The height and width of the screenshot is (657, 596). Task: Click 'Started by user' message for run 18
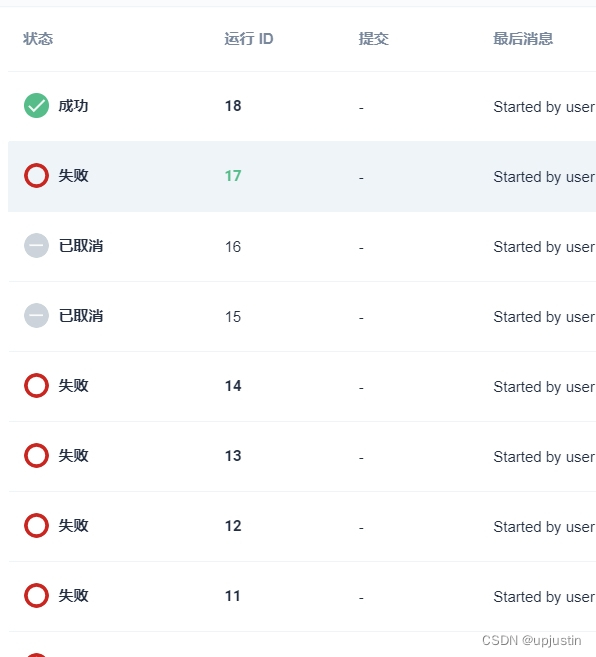point(544,107)
